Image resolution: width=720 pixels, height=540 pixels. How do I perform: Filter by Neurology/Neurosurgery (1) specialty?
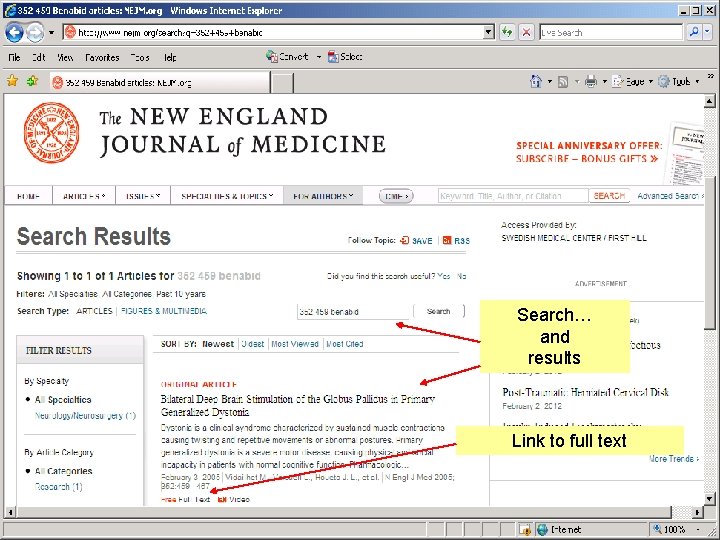click(x=85, y=416)
